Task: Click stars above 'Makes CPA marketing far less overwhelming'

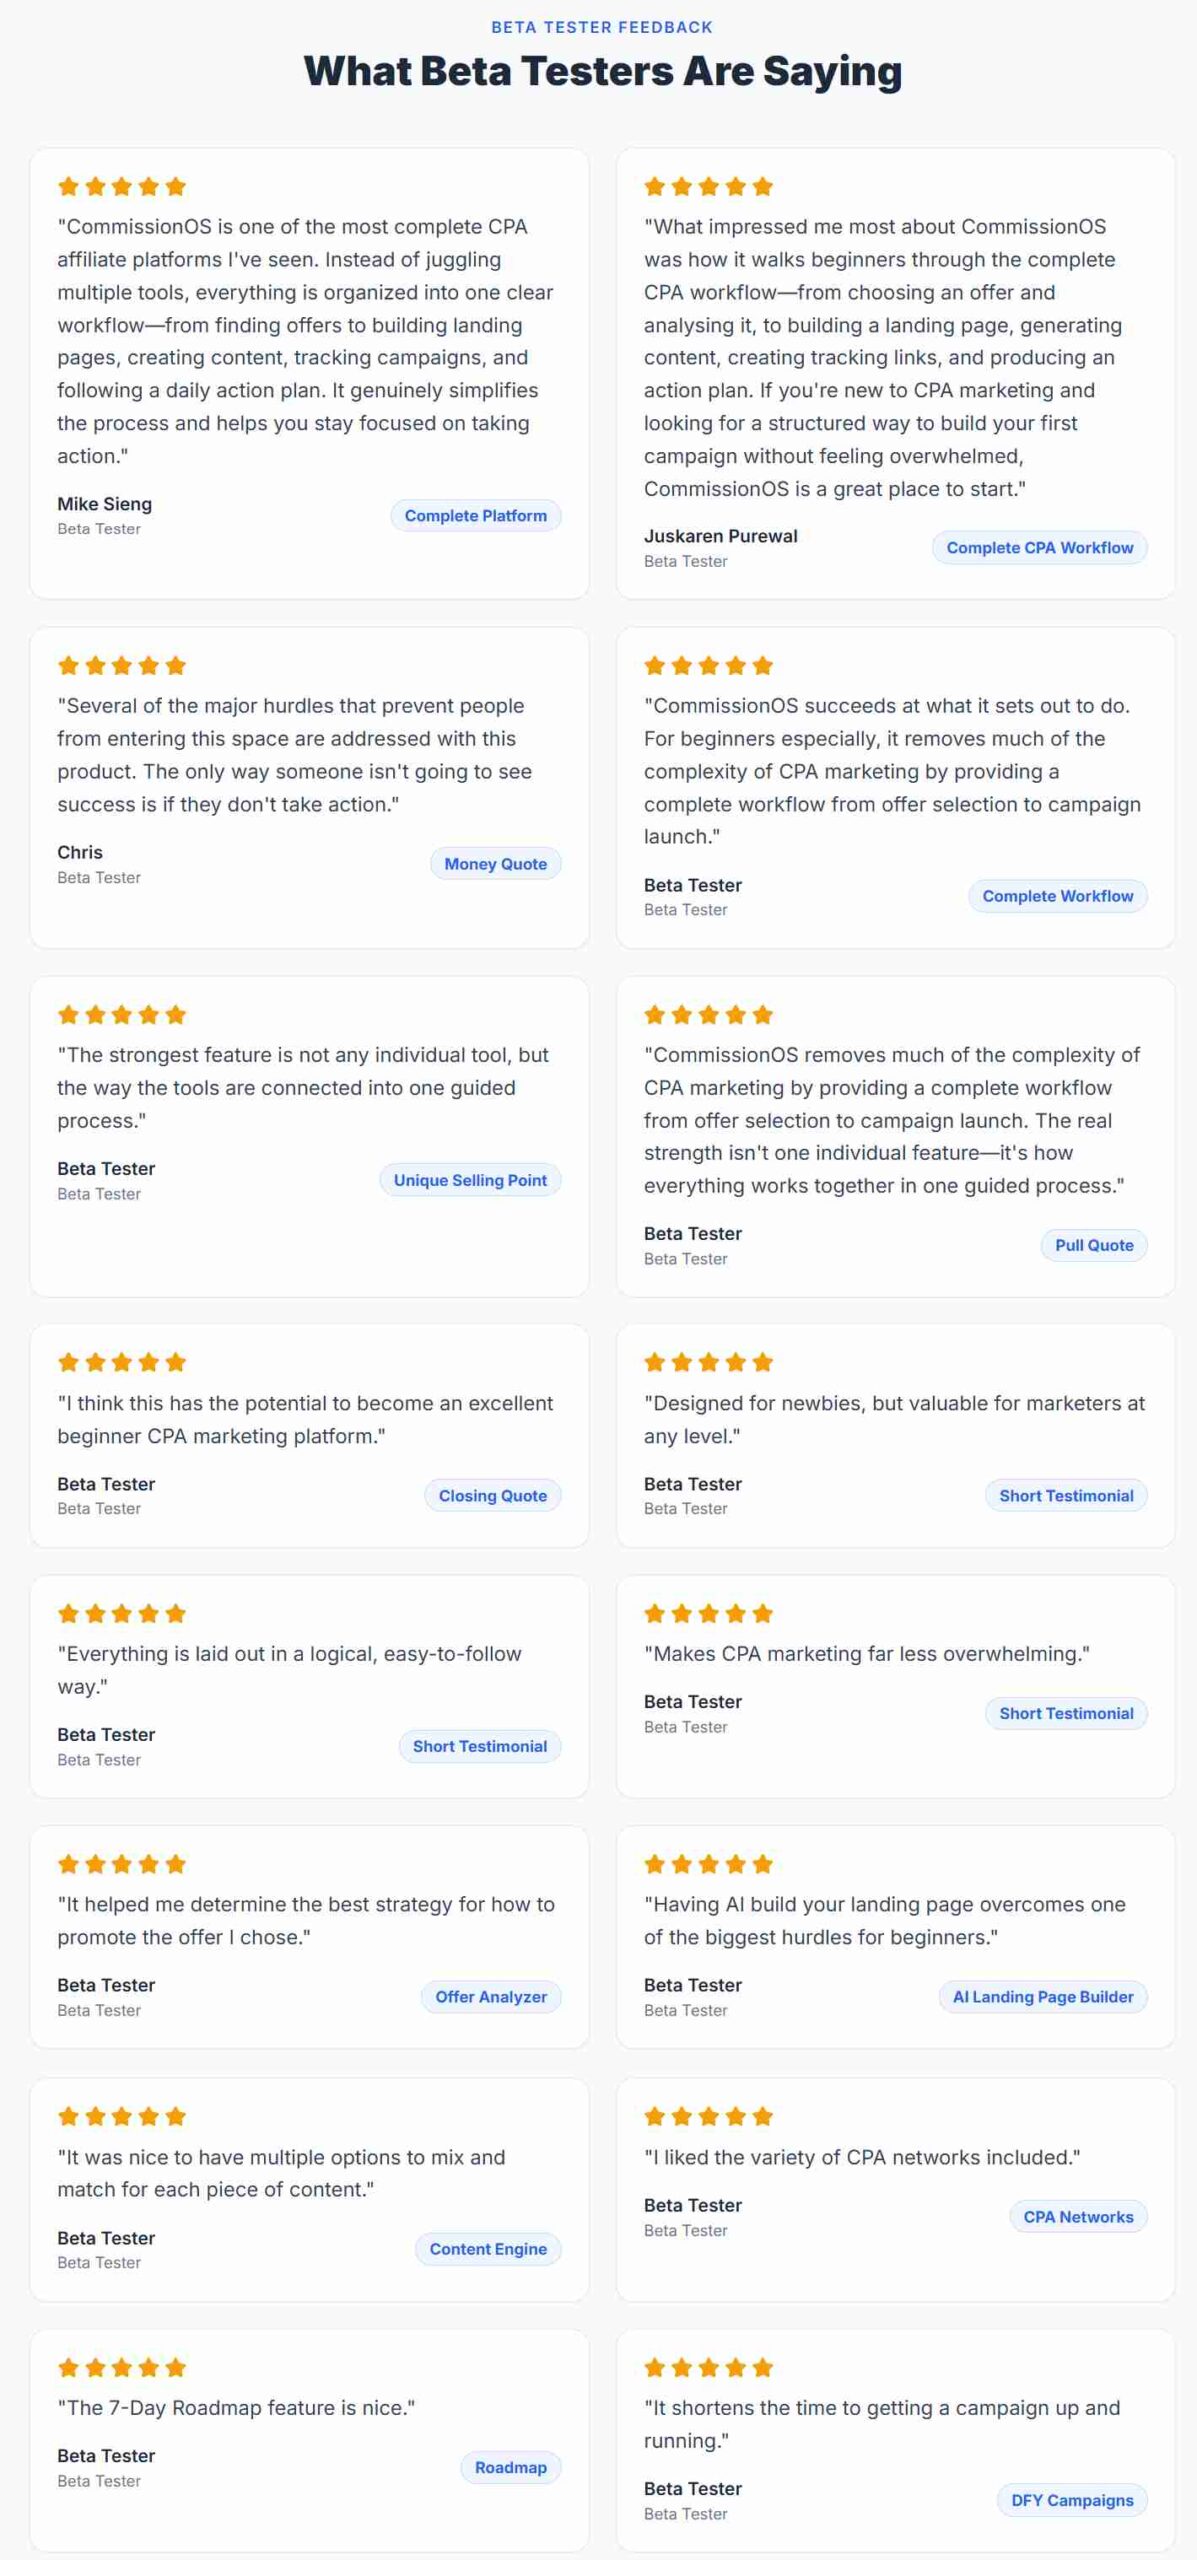Action: pyautogui.click(x=709, y=1613)
